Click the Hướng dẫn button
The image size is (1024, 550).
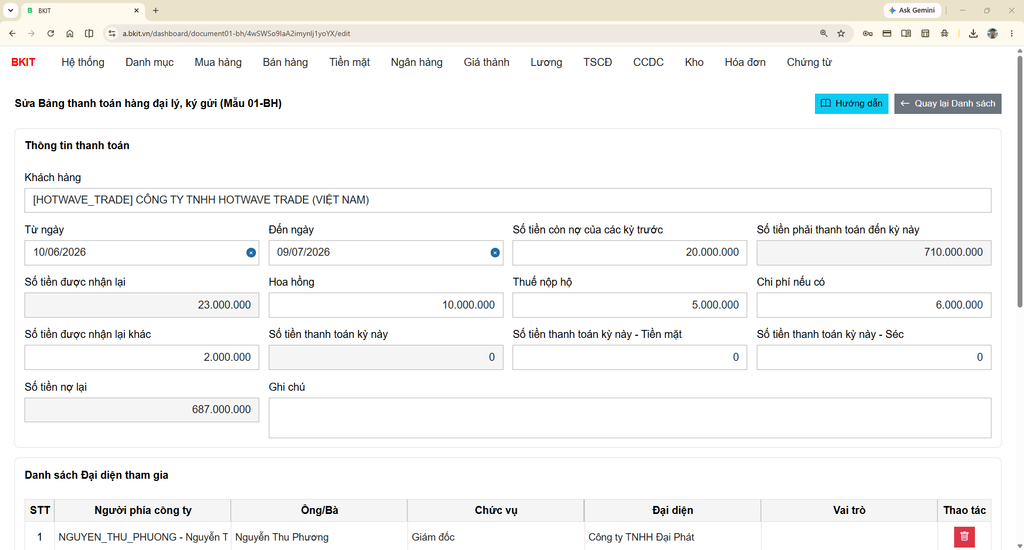tap(852, 103)
